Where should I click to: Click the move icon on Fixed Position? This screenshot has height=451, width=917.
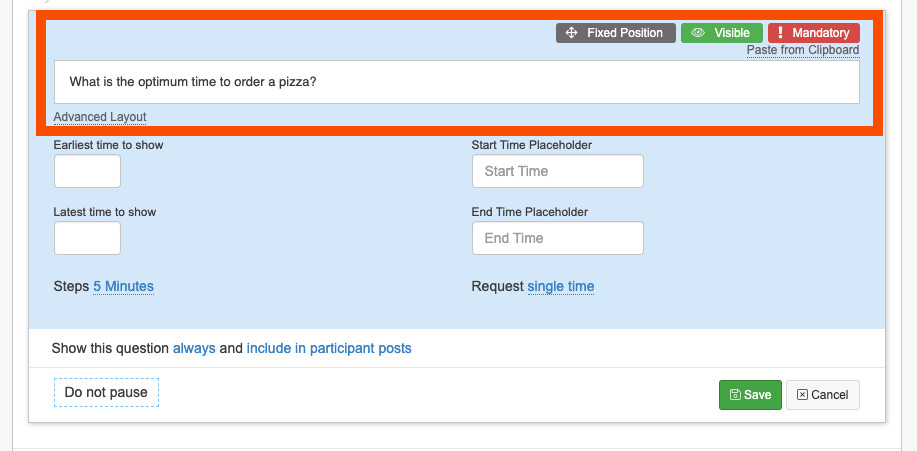tap(572, 33)
